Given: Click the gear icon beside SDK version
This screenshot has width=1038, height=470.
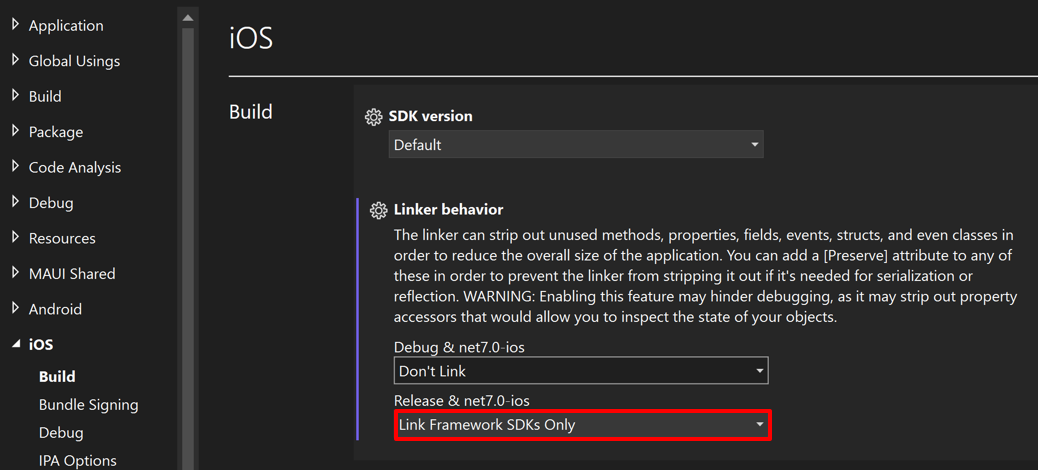Looking at the screenshot, I should pyautogui.click(x=373, y=117).
